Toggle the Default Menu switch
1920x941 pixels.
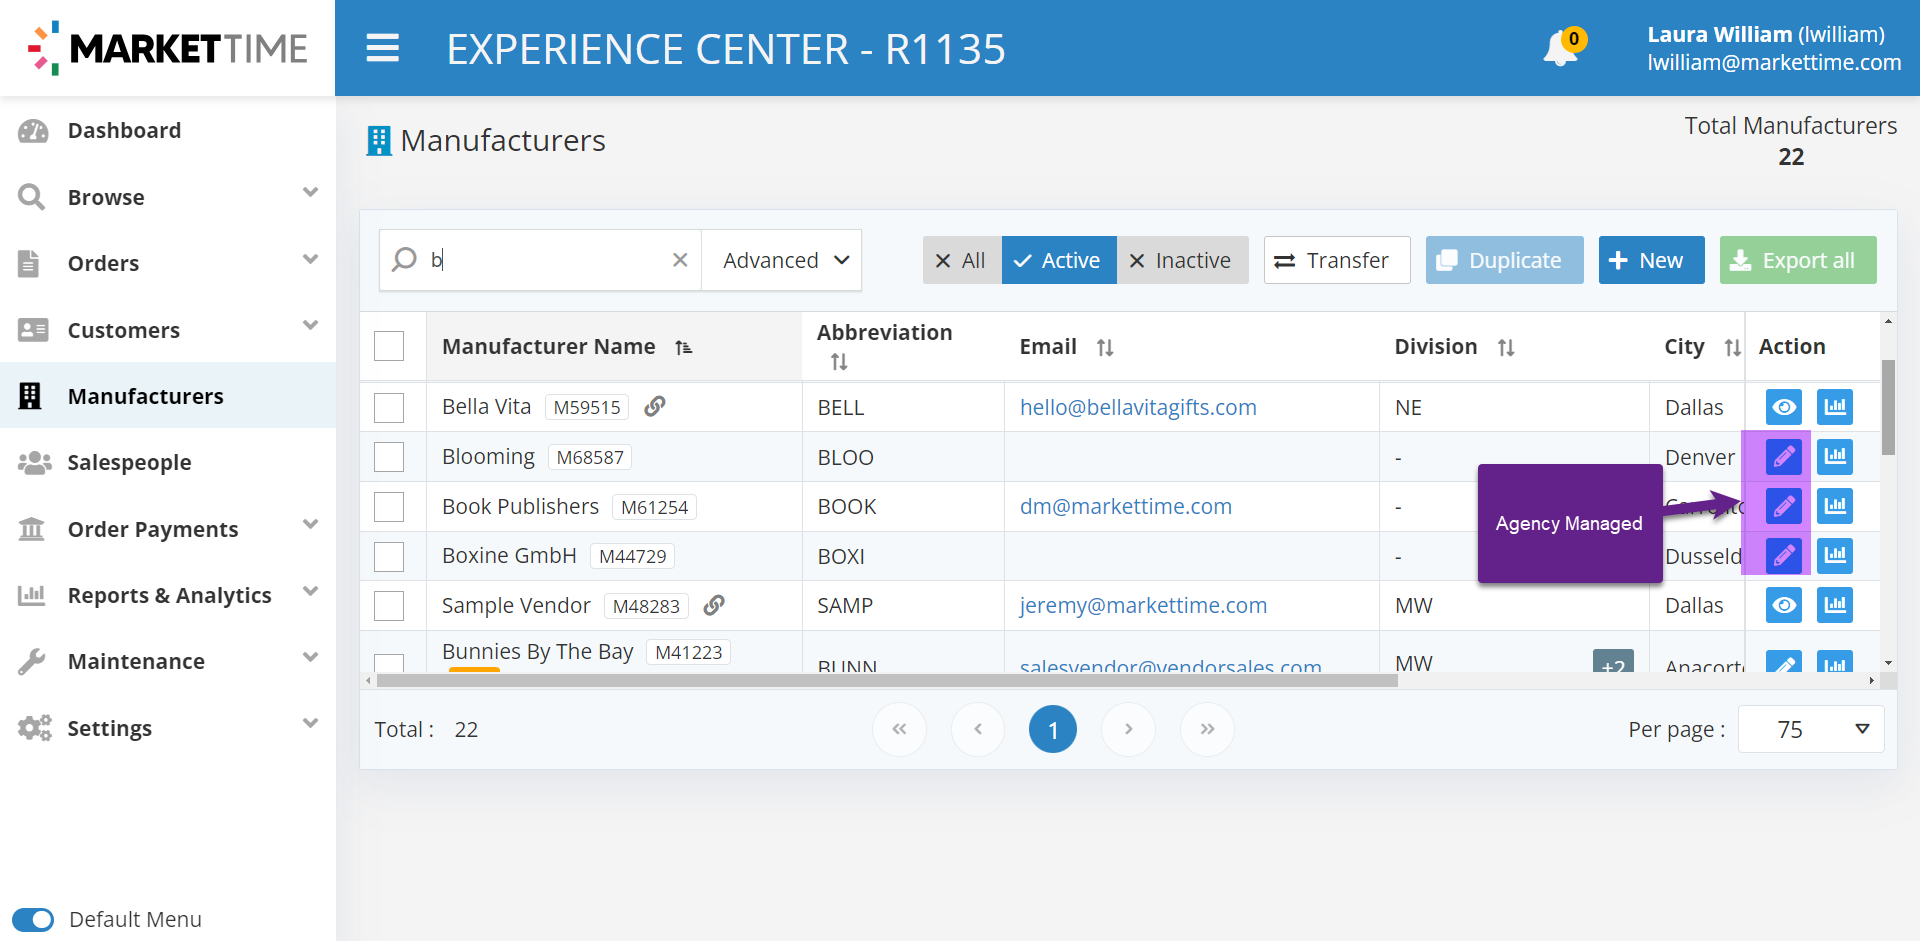click(34, 919)
